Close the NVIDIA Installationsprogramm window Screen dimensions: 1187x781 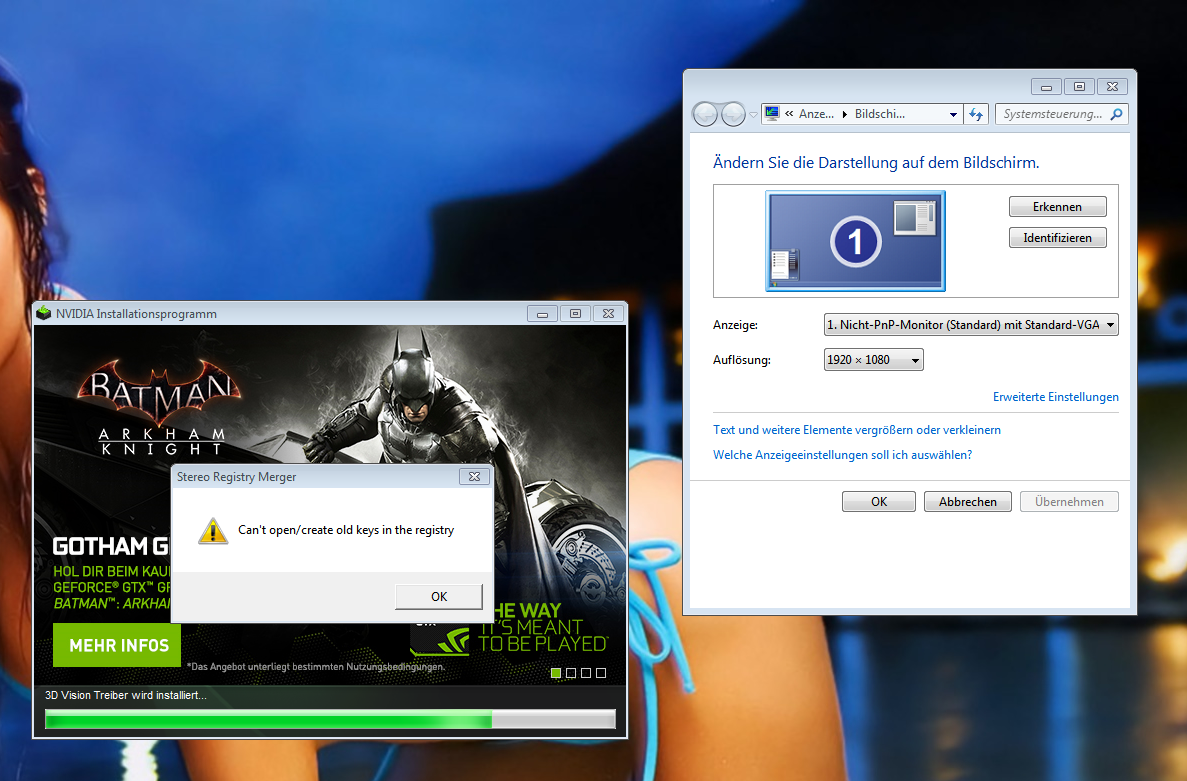tap(609, 313)
